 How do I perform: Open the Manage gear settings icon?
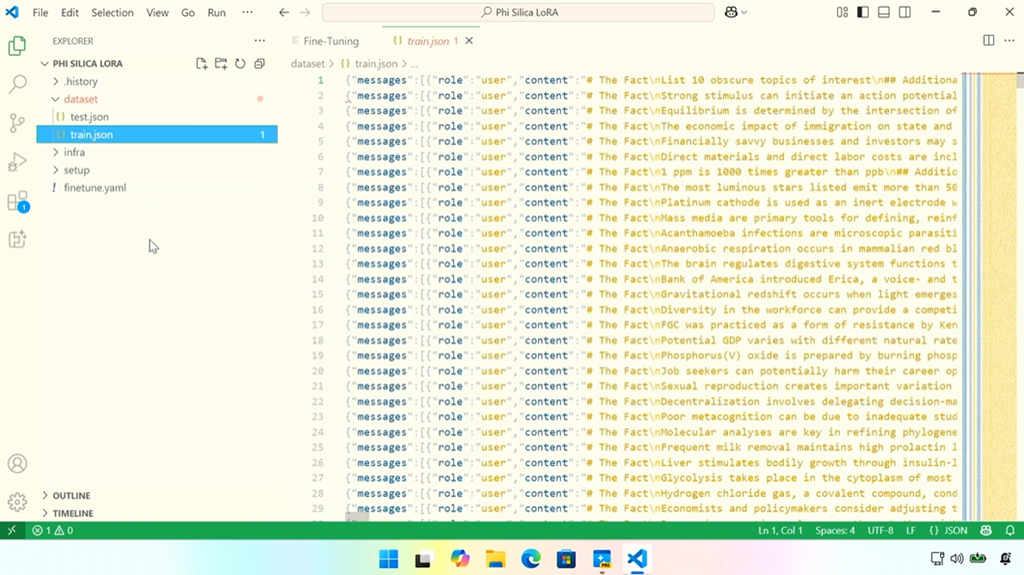[x=17, y=502]
